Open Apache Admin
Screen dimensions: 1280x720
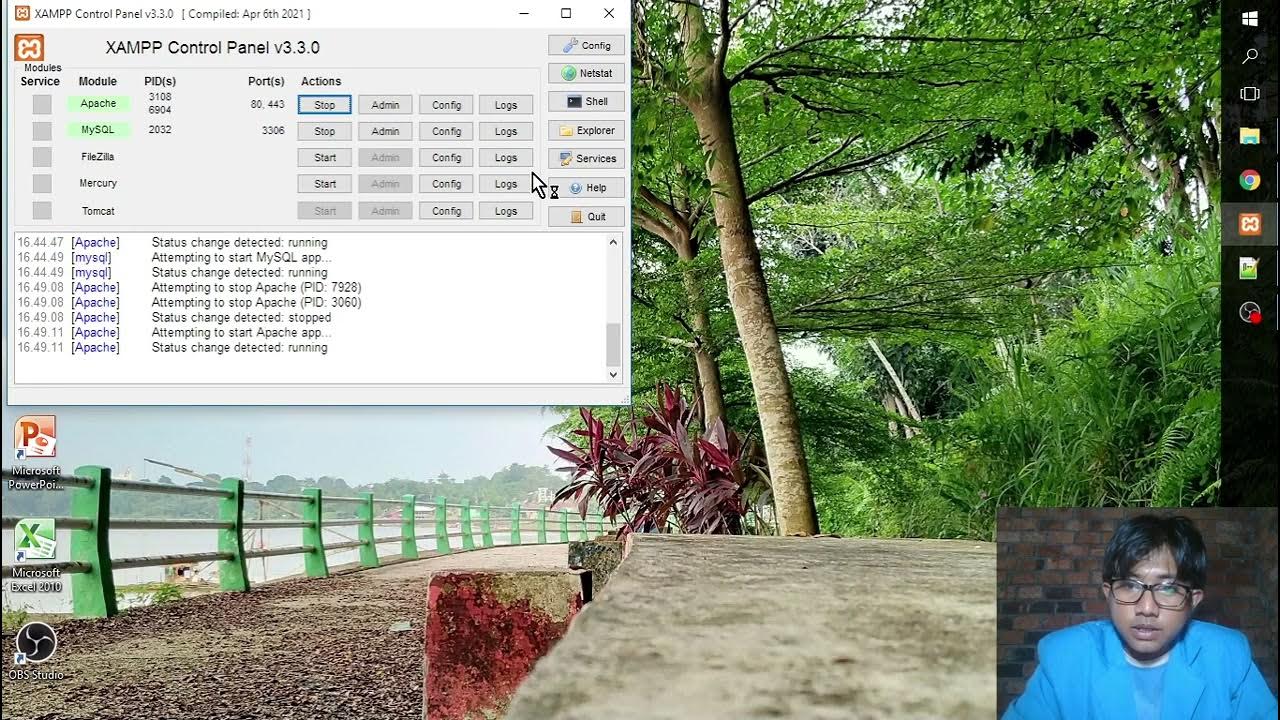tap(385, 105)
